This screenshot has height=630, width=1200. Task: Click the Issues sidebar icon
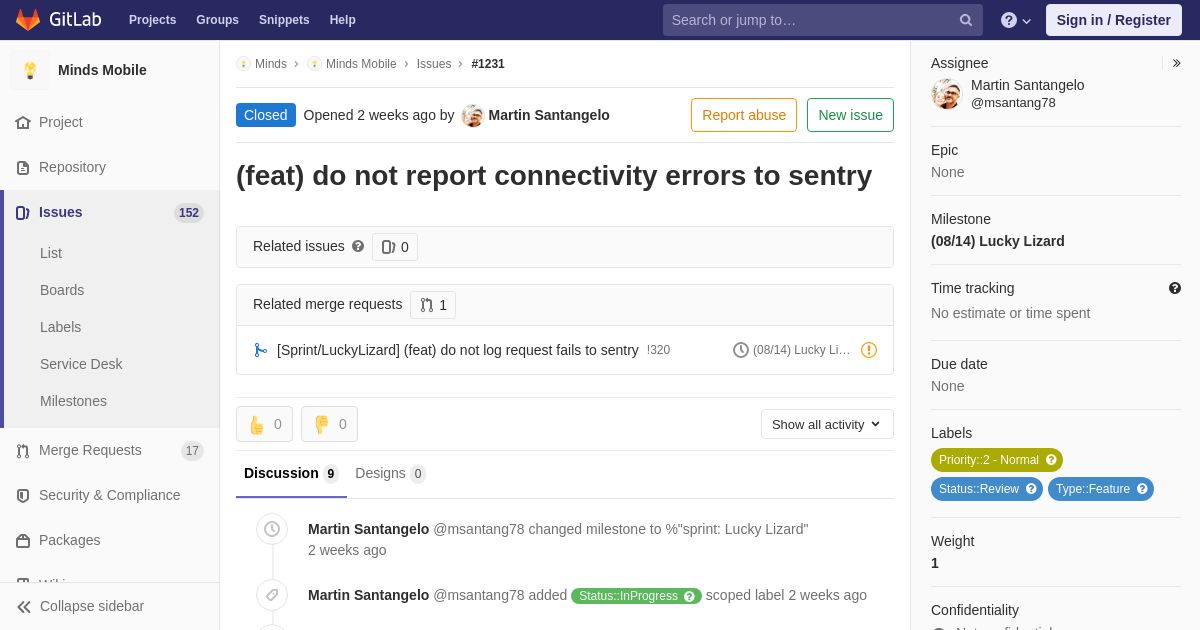[23, 212]
